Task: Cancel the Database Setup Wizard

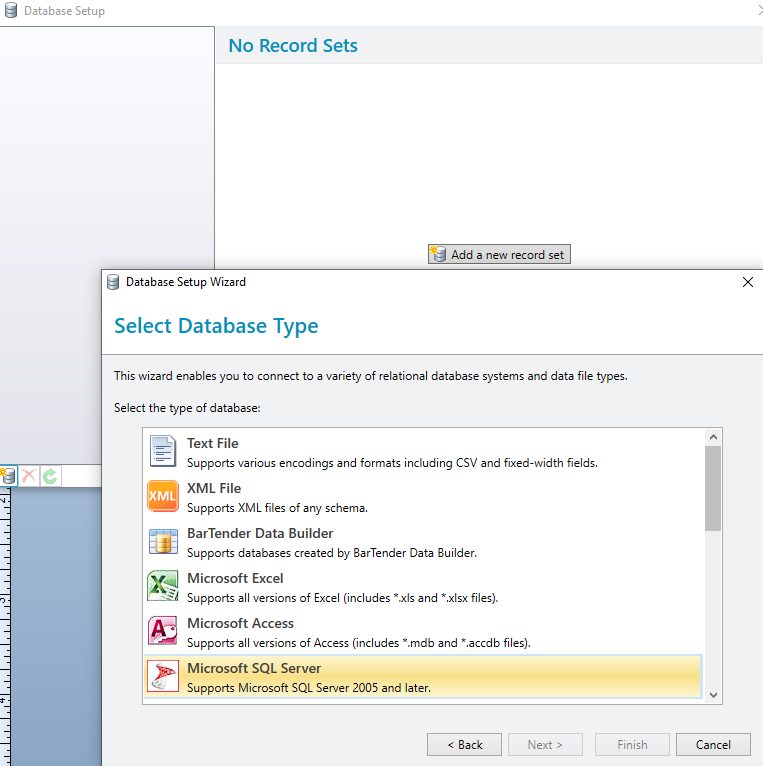Action: click(713, 745)
